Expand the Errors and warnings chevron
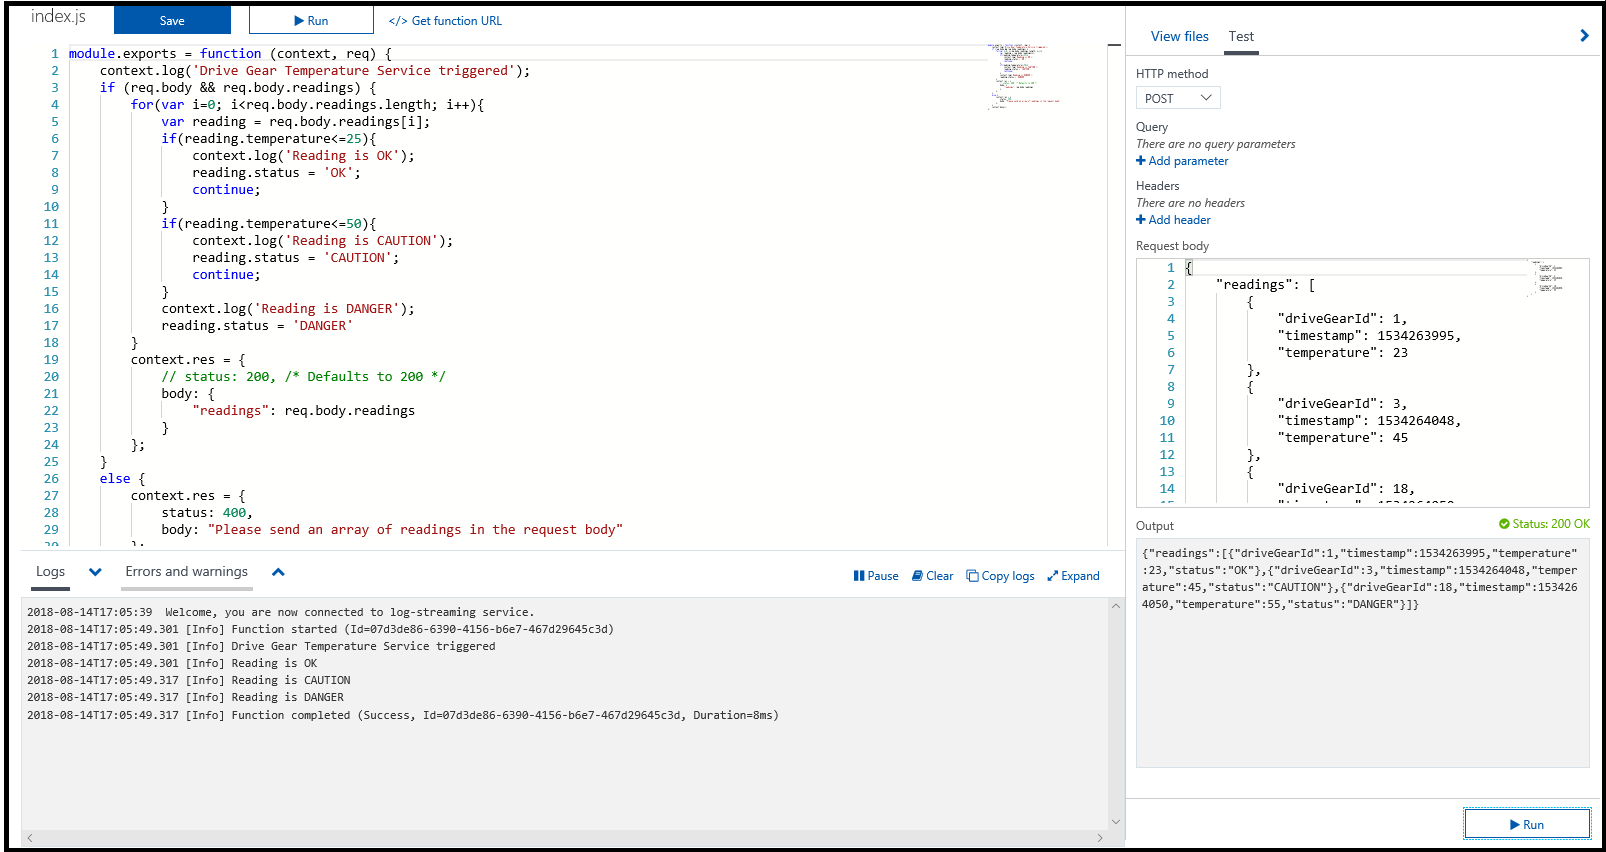This screenshot has height=852, width=1606. (x=278, y=572)
